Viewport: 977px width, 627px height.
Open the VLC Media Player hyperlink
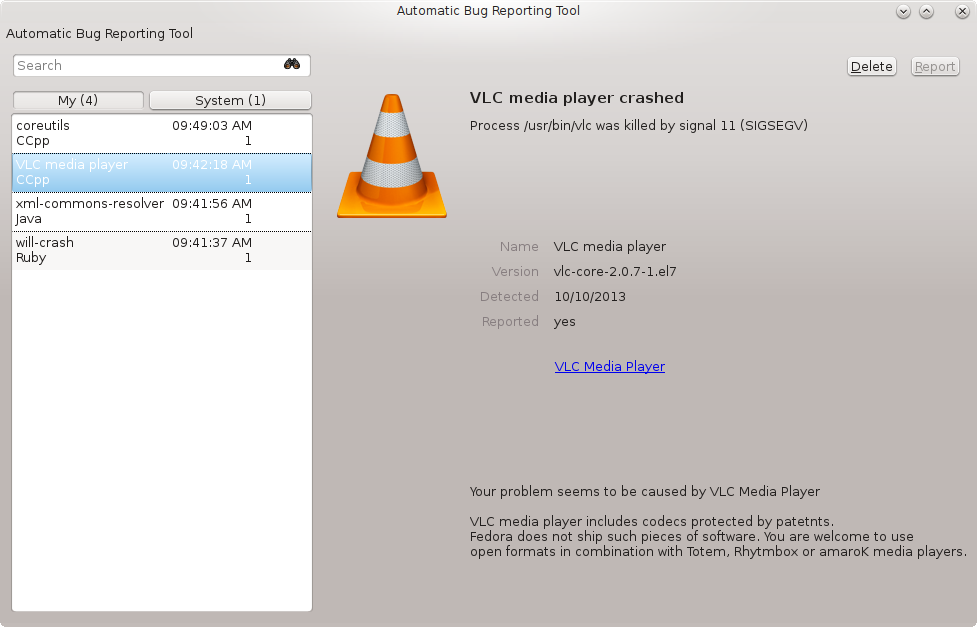coord(609,367)
